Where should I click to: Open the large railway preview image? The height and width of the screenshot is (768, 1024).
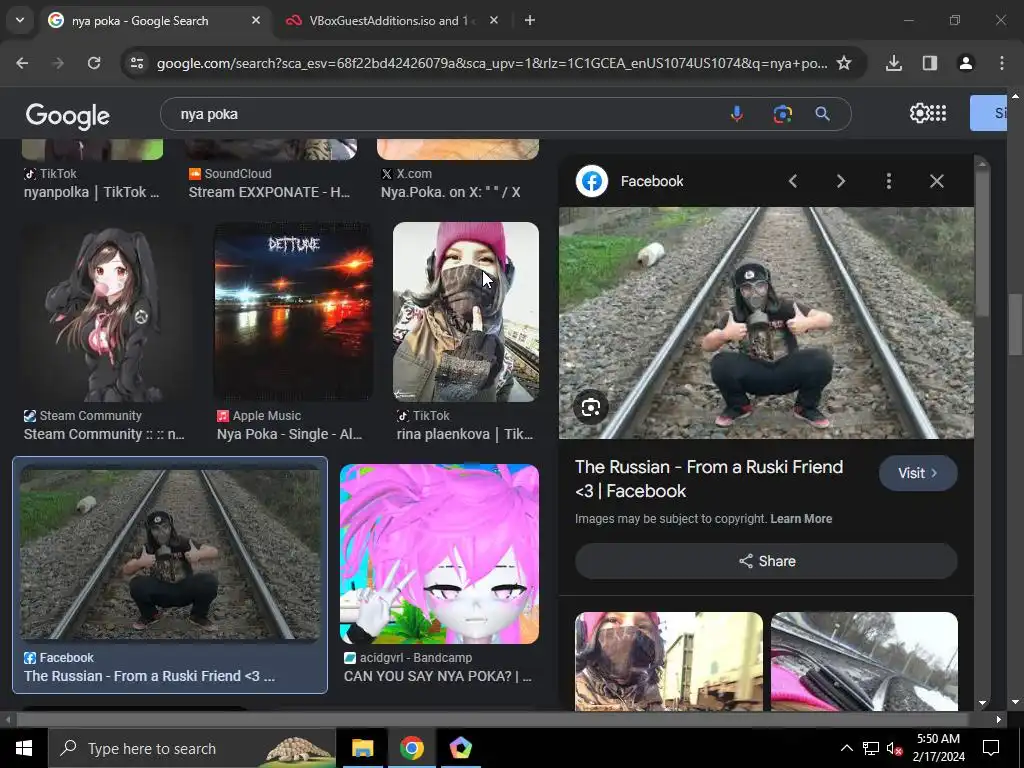click(x=766, y=323)
